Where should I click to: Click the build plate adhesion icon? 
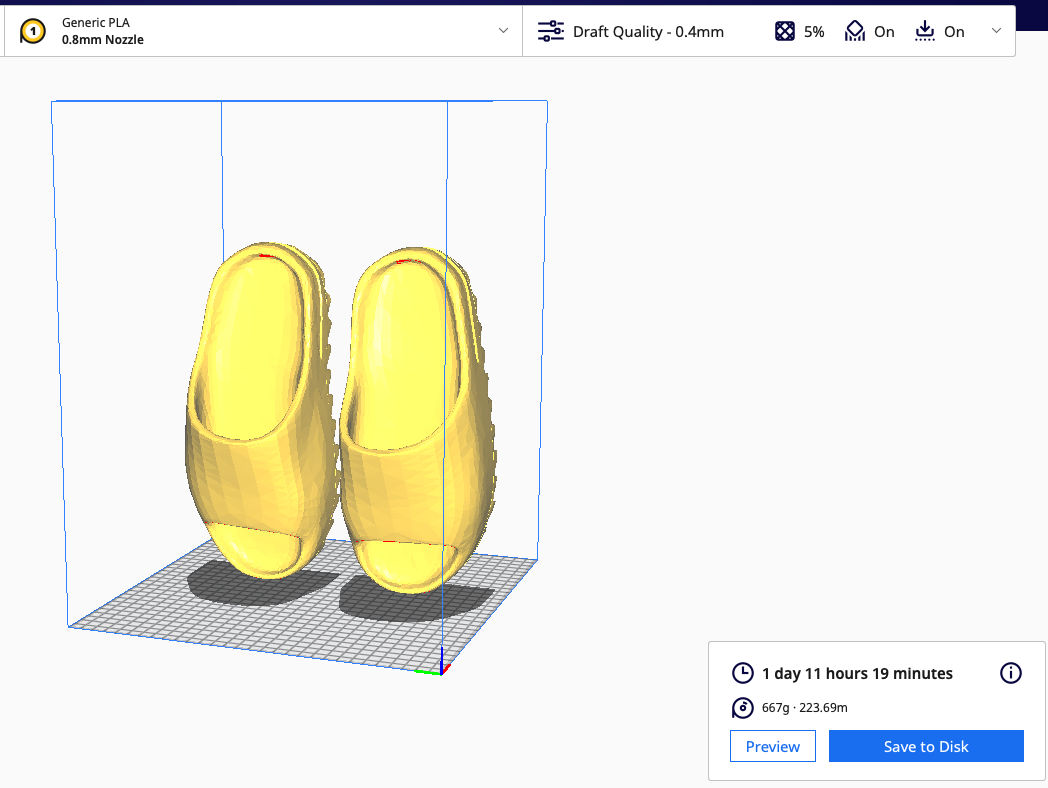click(x=925, y=31)
